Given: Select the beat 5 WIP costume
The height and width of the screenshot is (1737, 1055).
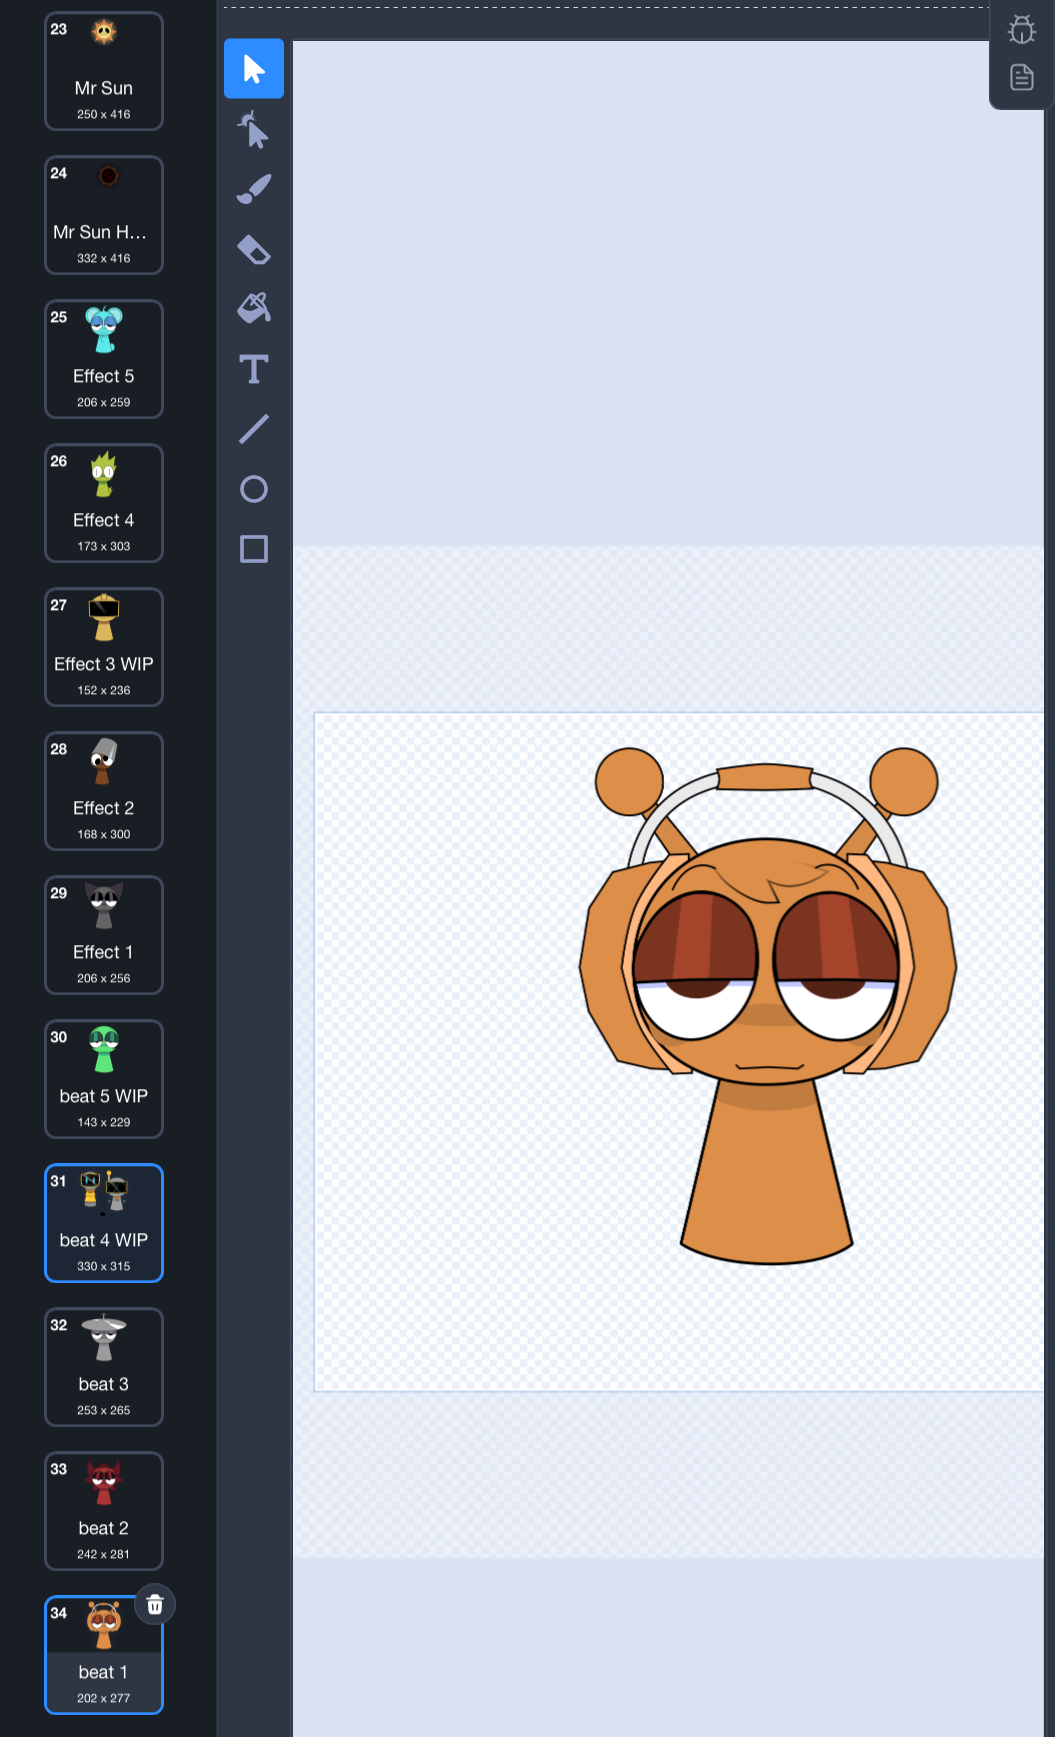Looking at the screenshot, I should [104, 1079].
